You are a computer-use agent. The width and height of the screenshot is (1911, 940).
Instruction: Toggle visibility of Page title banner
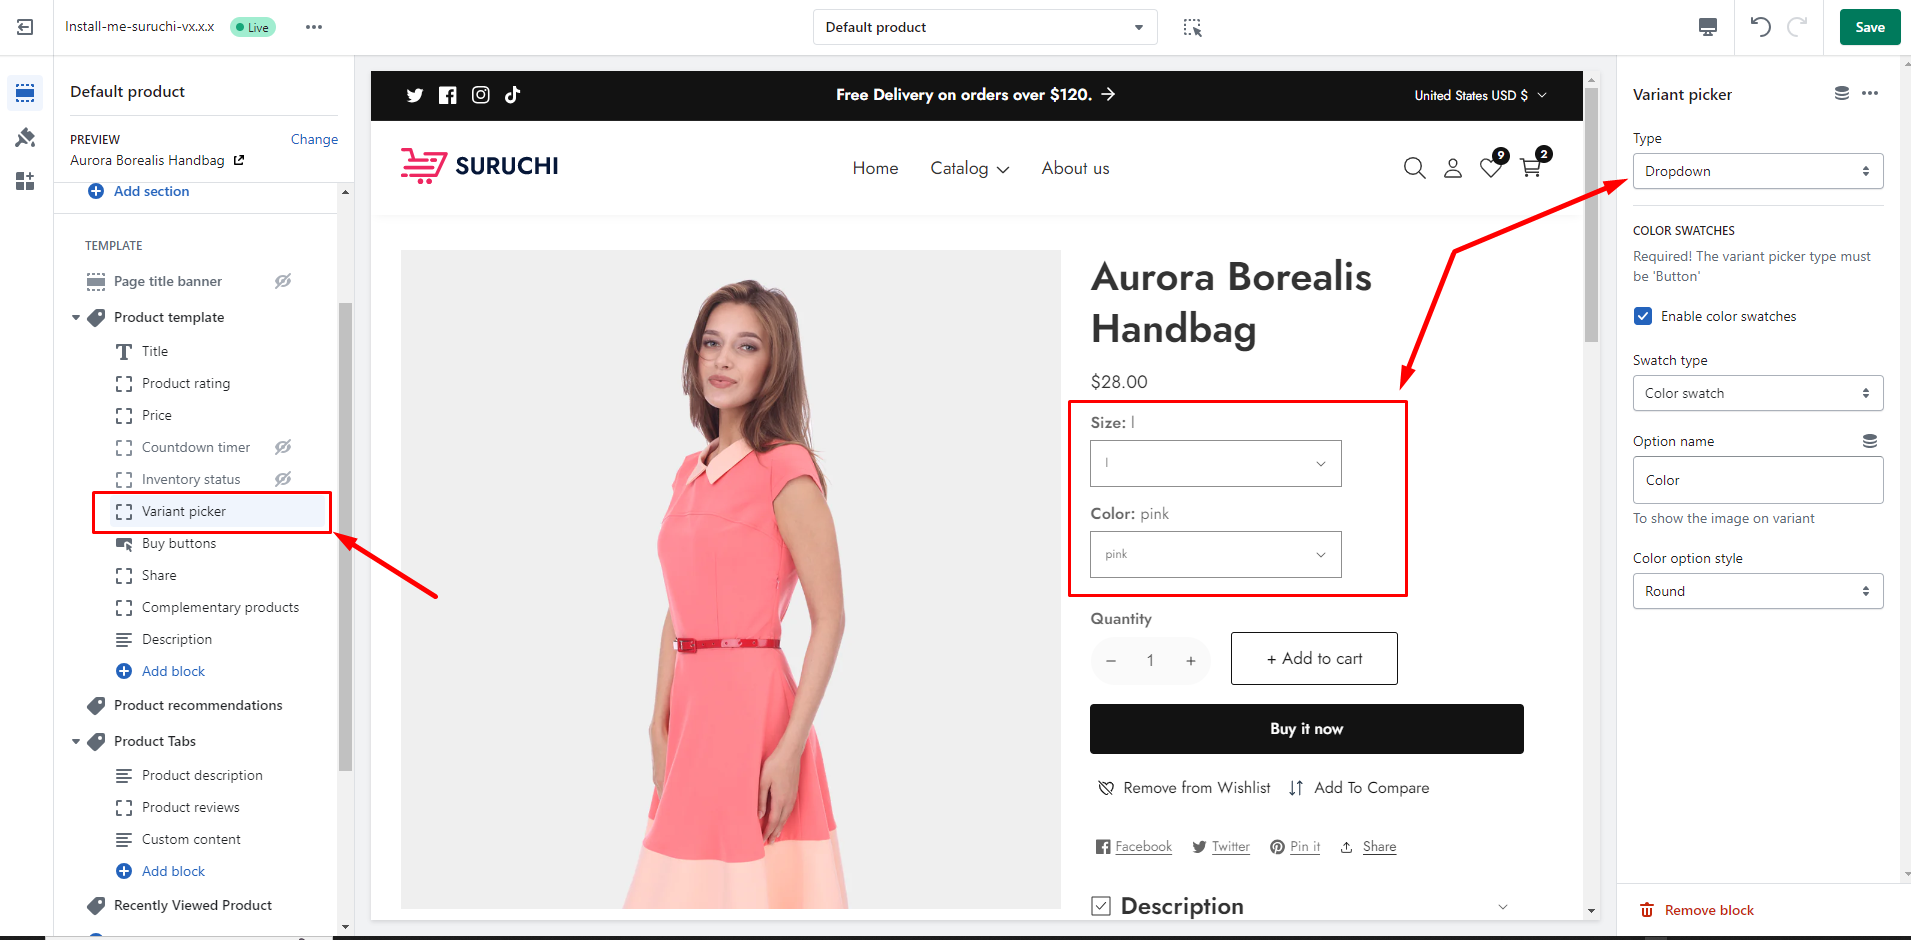pyautogui.click(x=283, y=281)
